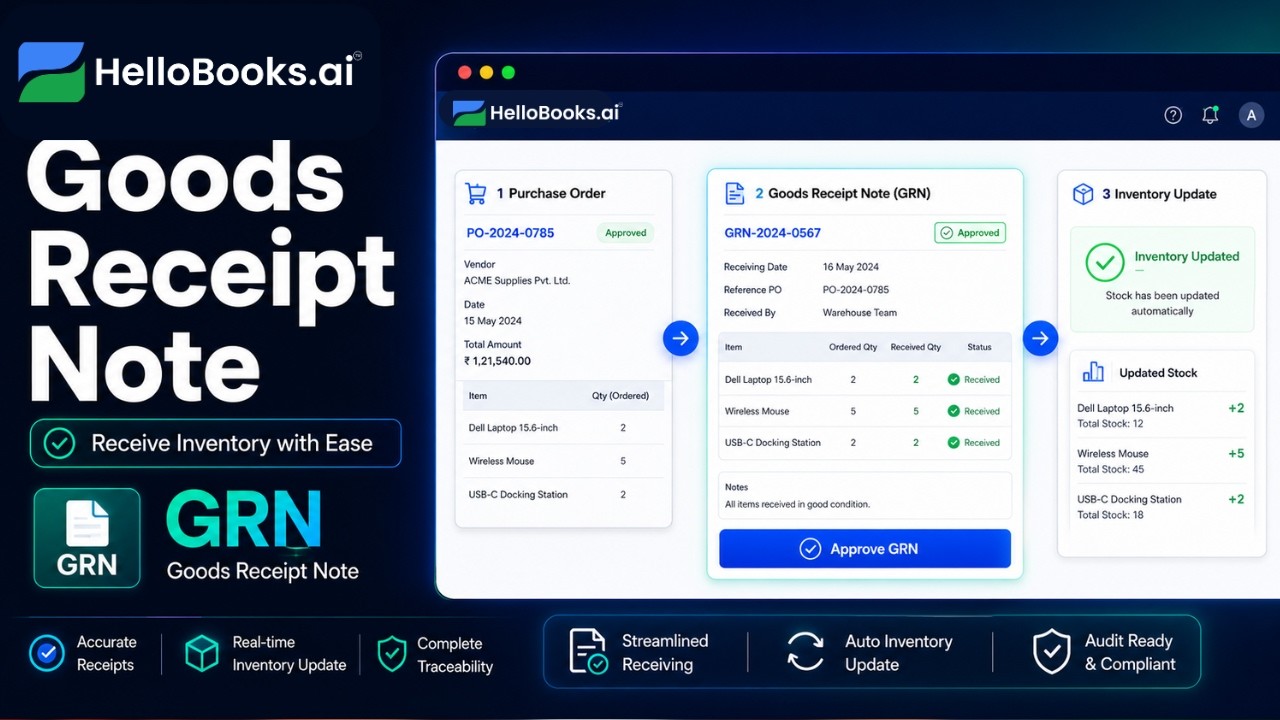Click the Received By value Warehouse Team

click(x=860, y=313)
